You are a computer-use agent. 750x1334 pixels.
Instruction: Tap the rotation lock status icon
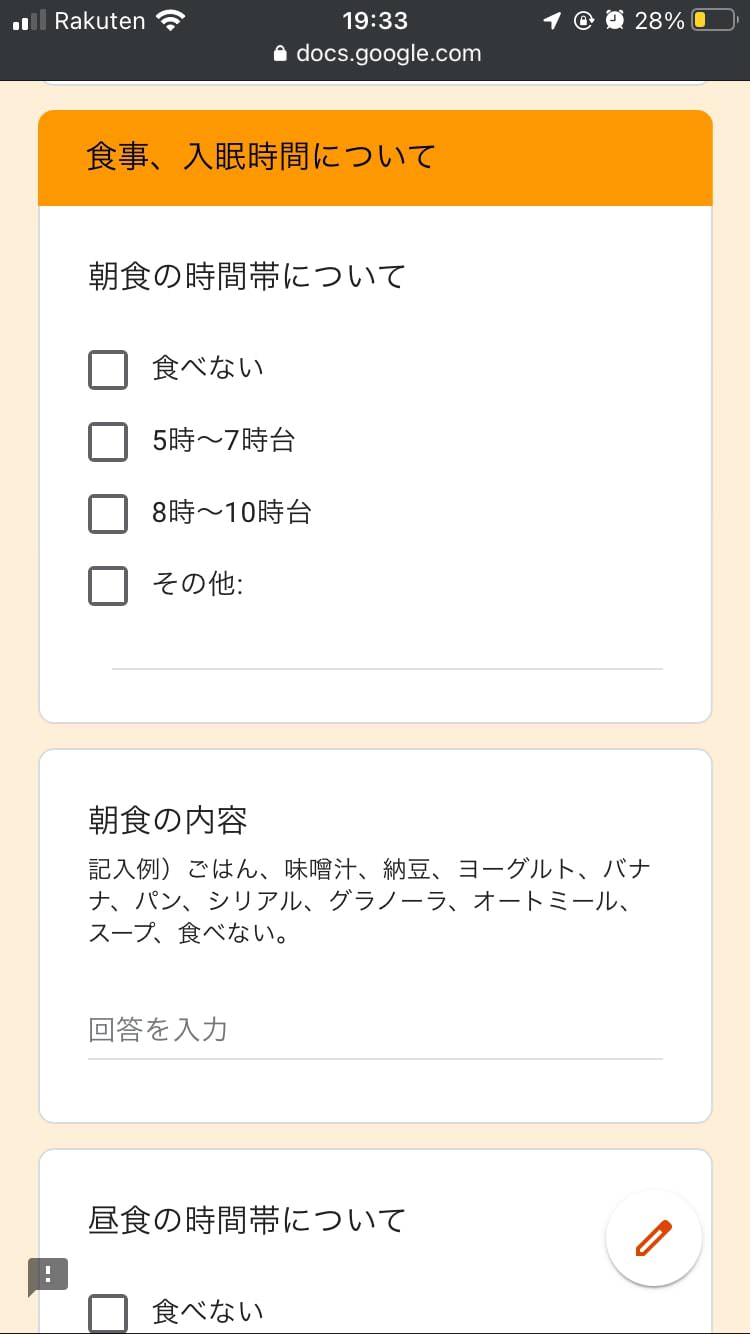pyautogui.click(x=584, y=20)
